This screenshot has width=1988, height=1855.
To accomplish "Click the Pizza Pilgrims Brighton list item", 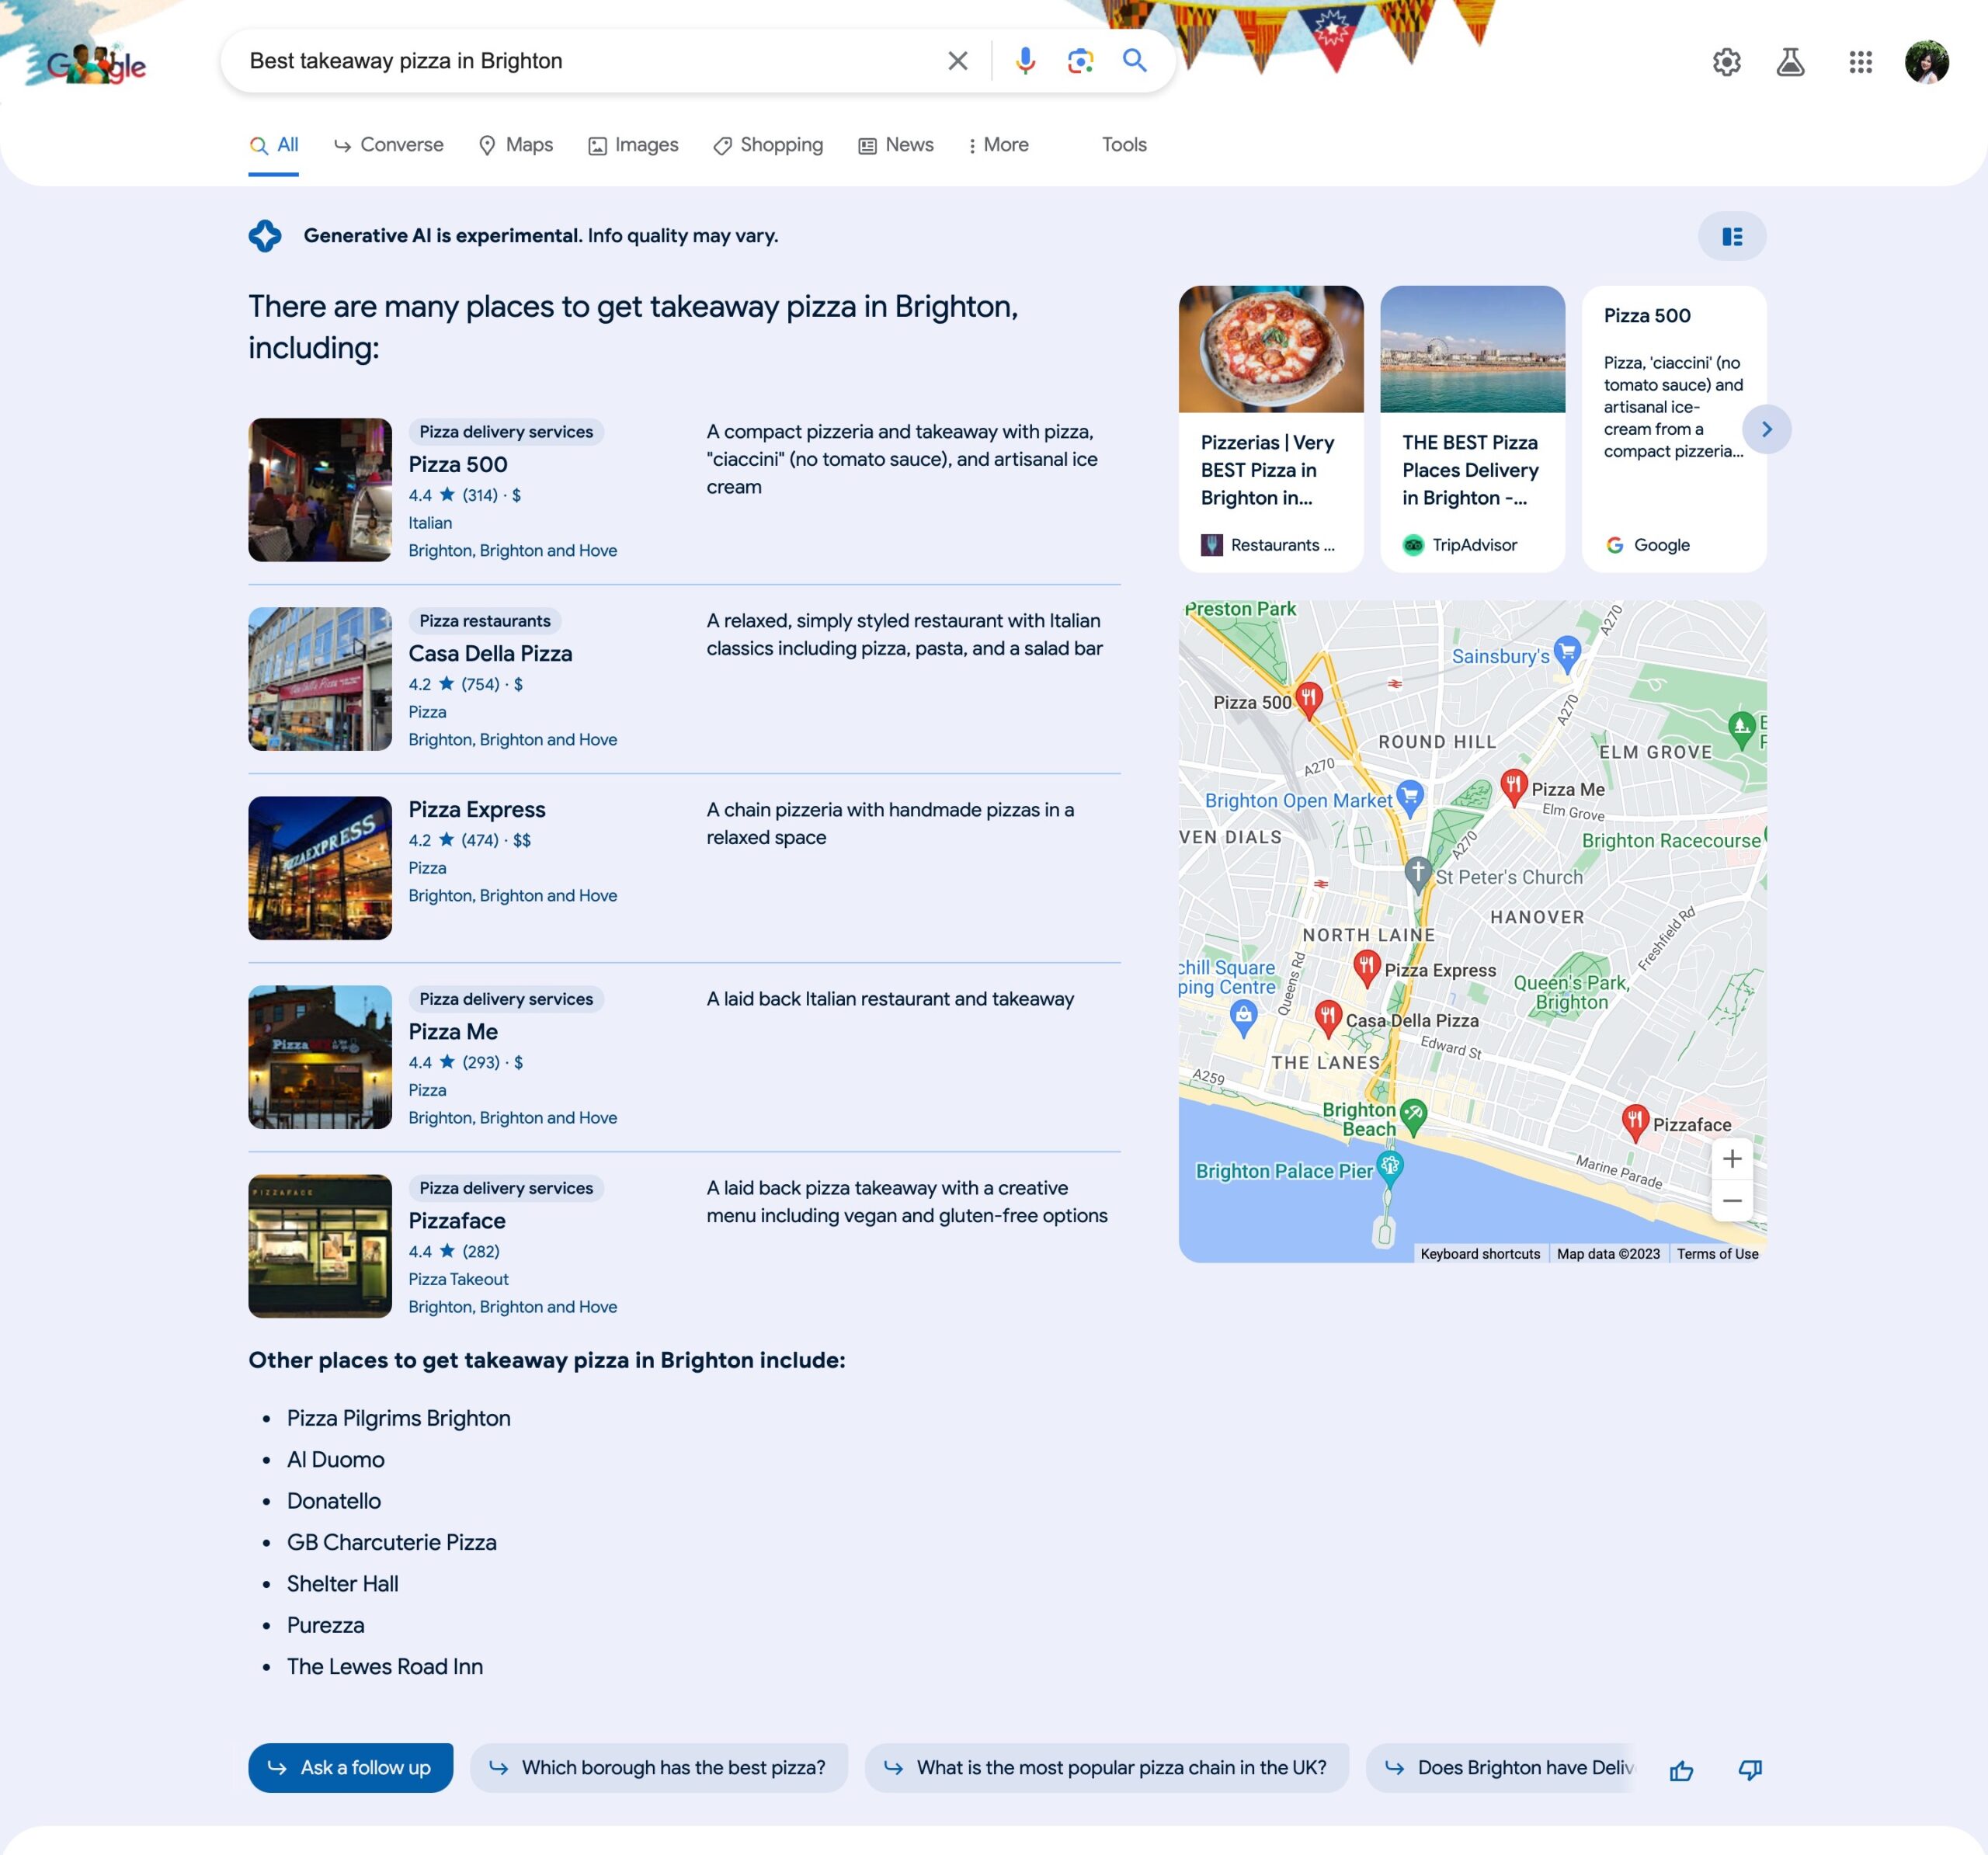I will click(398, 1418).
